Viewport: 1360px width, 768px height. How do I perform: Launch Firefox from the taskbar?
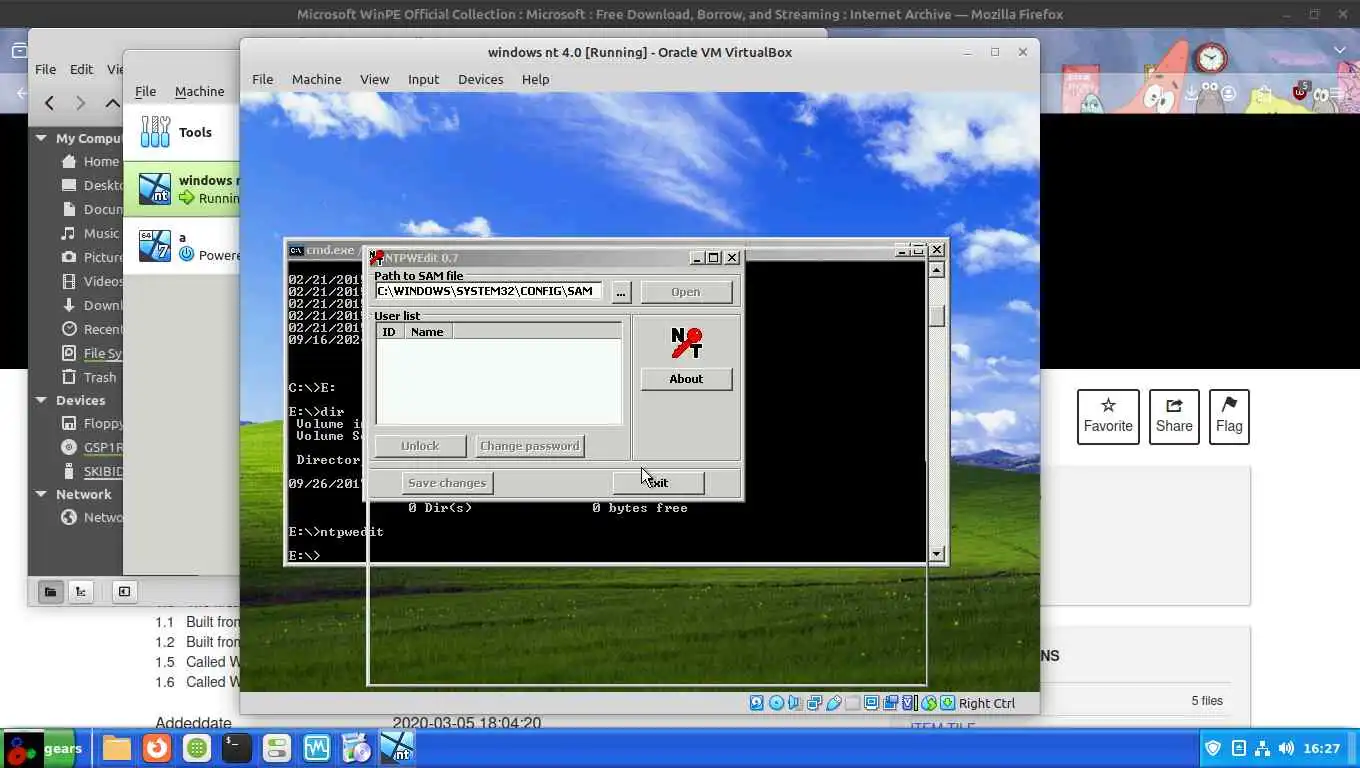pyautogui.click(x=156, y=748)
